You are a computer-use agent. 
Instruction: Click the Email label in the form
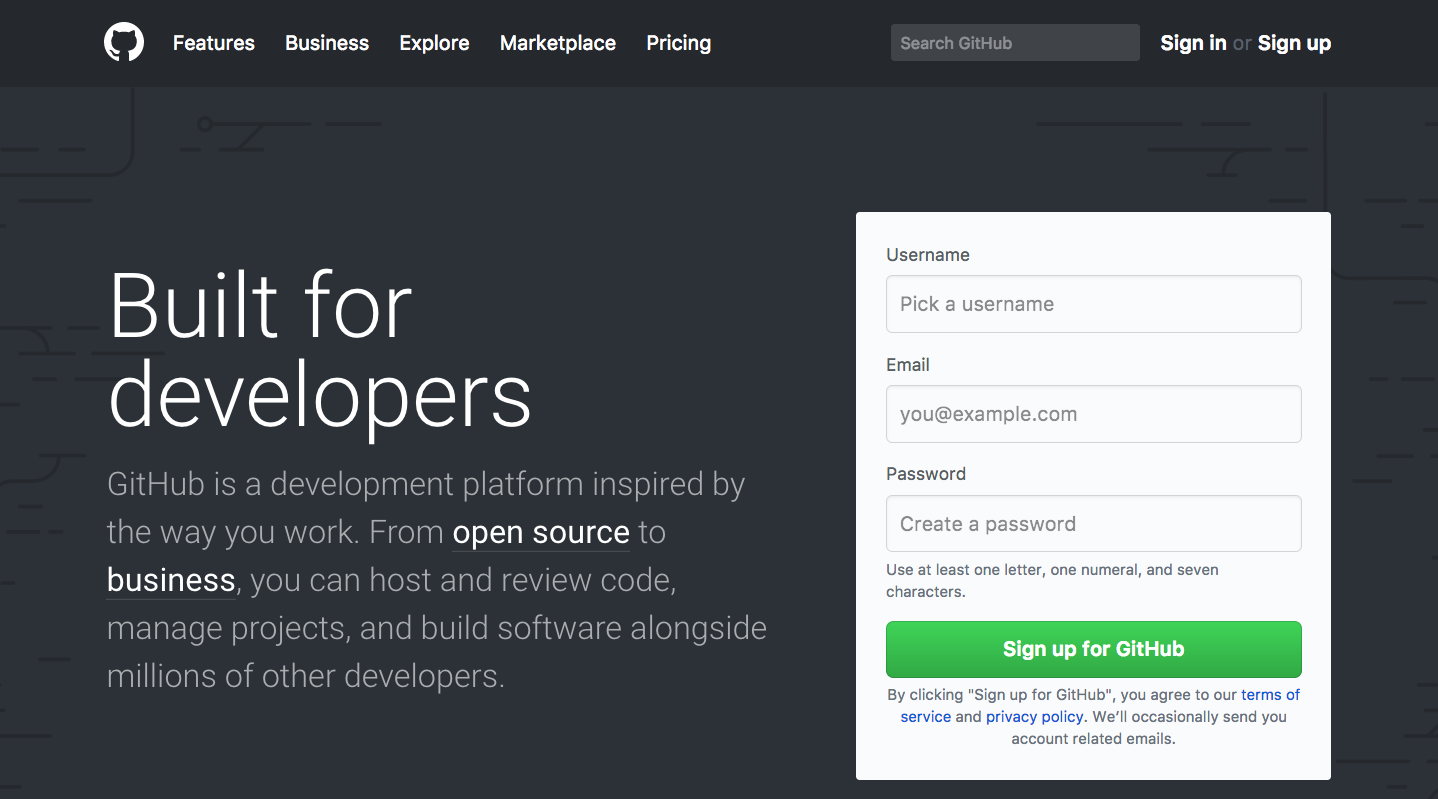(x=908, y=365)
